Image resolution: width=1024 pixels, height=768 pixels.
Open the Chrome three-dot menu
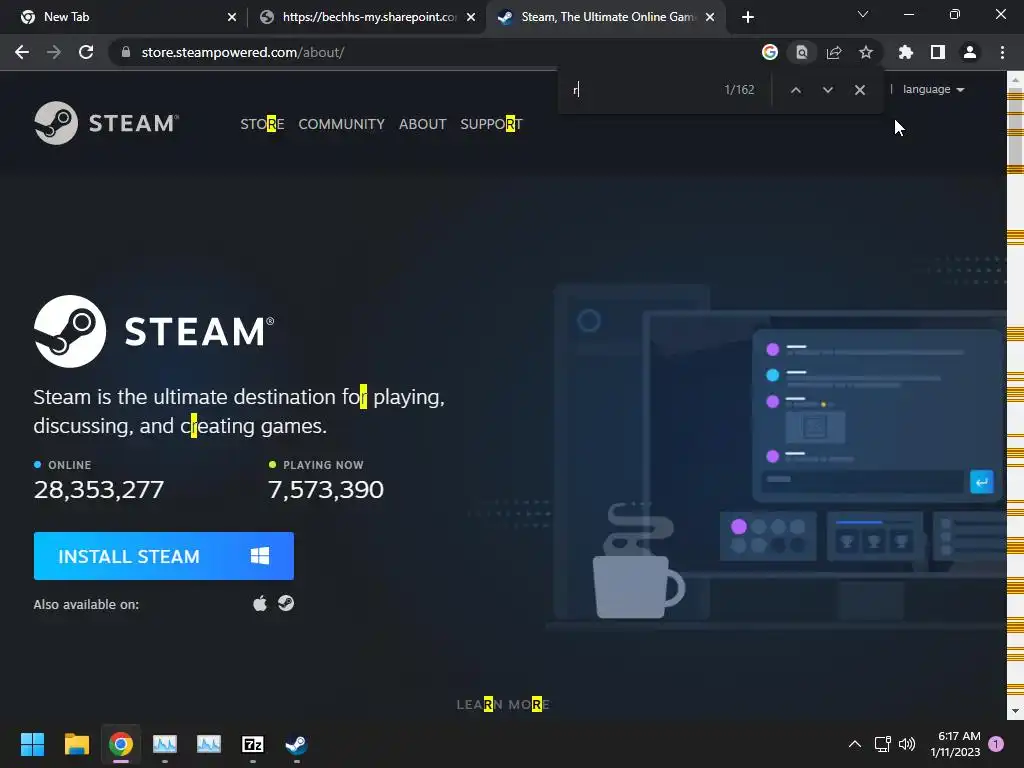(1002, 52)
